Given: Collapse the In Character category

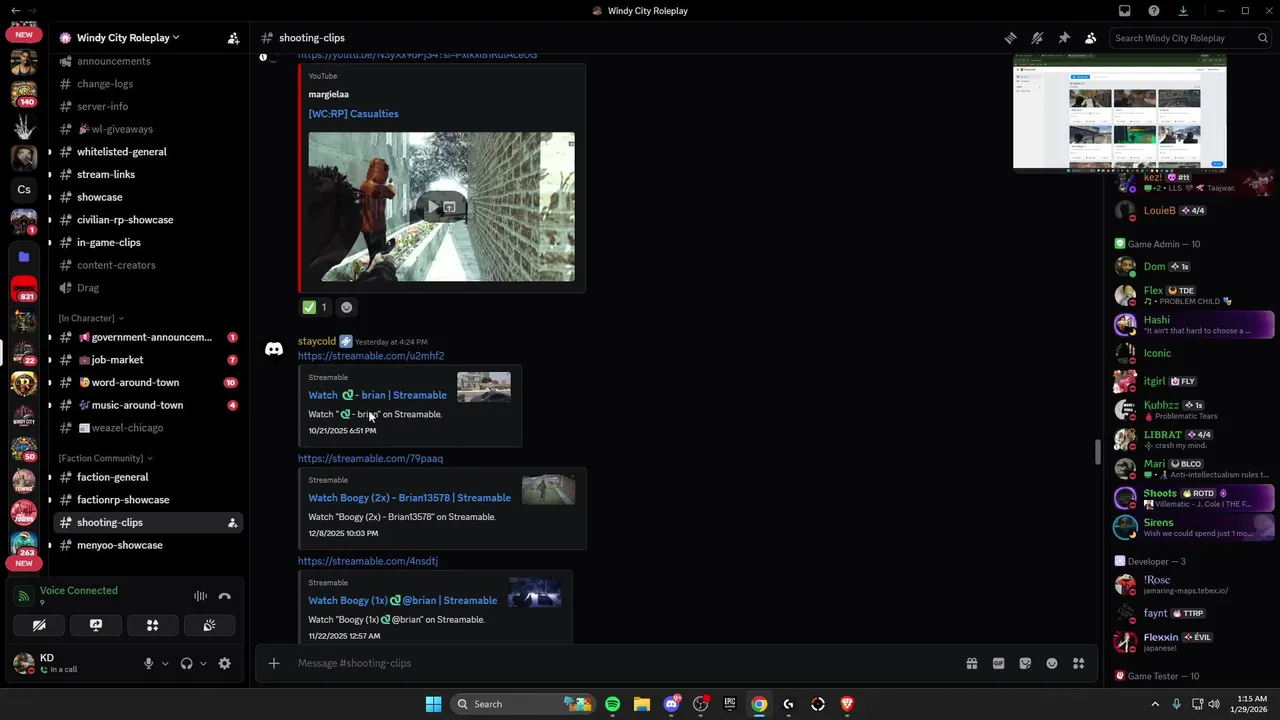Looking at the screenshot, I should click(91, 318).
